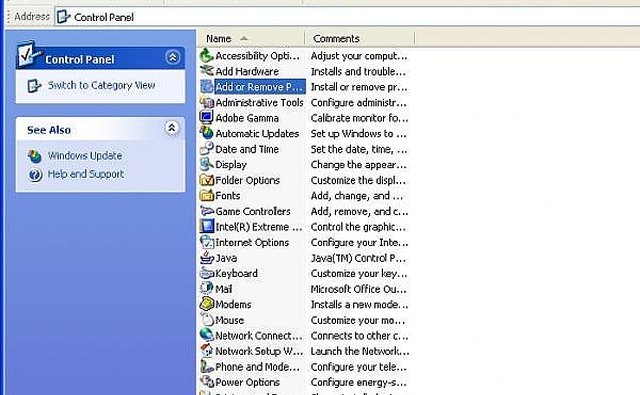Click the Network Connections icon
The width and height of the screenshot is (640, 395).
click(x=207, y=335)
